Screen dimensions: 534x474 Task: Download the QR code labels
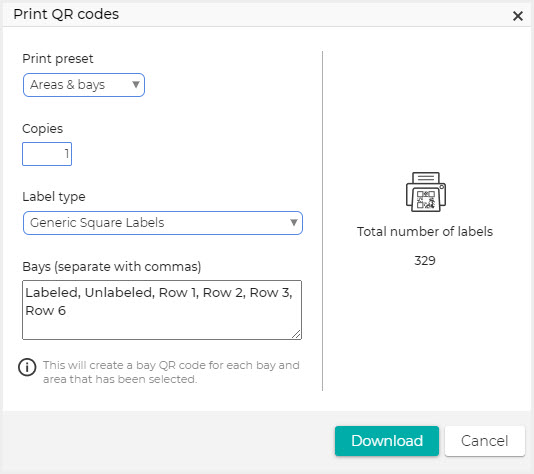387,441
